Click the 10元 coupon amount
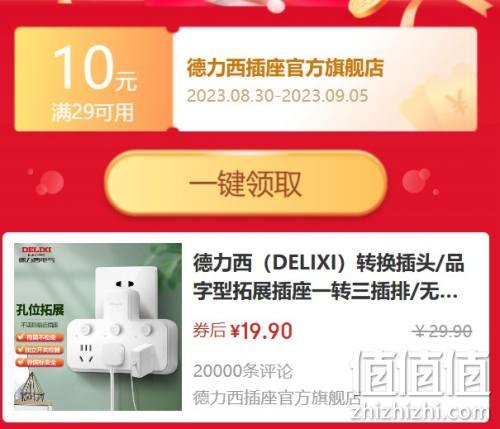 94,68
